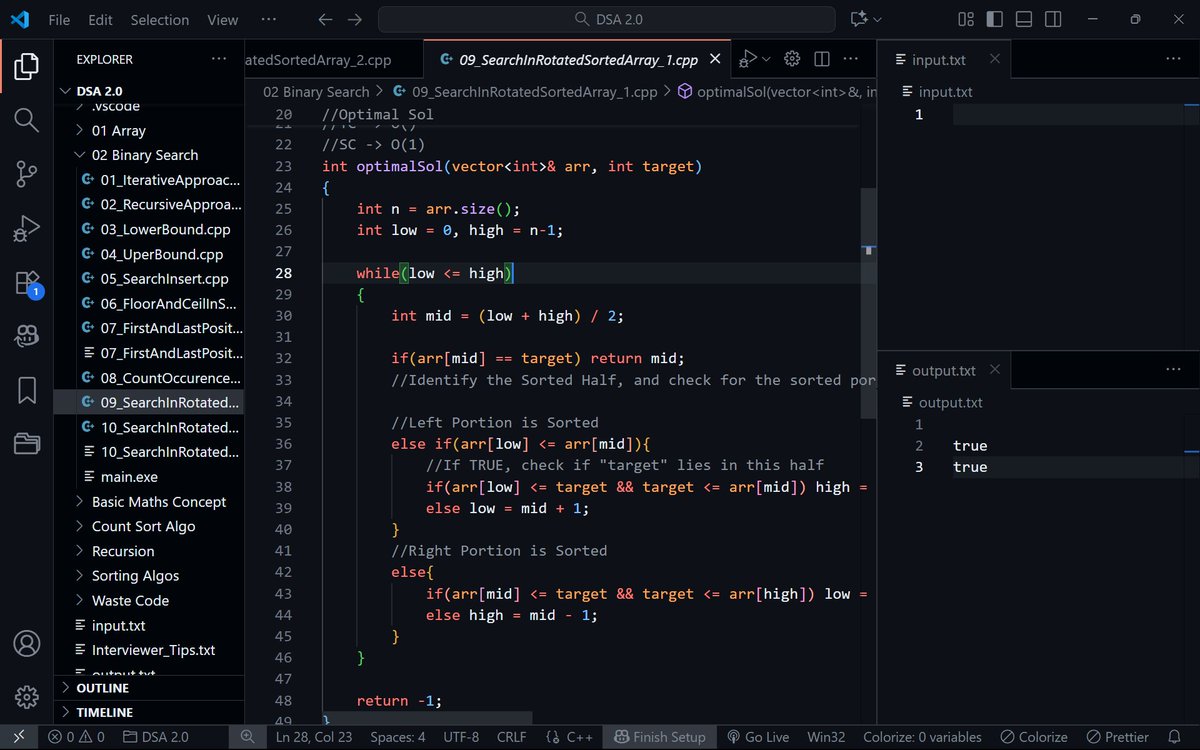The width and height of the screenshot is (1200, 750).
Task: Toggle Colorize in the status bar
Action: pyautogui.click(x=1034, y=737)
